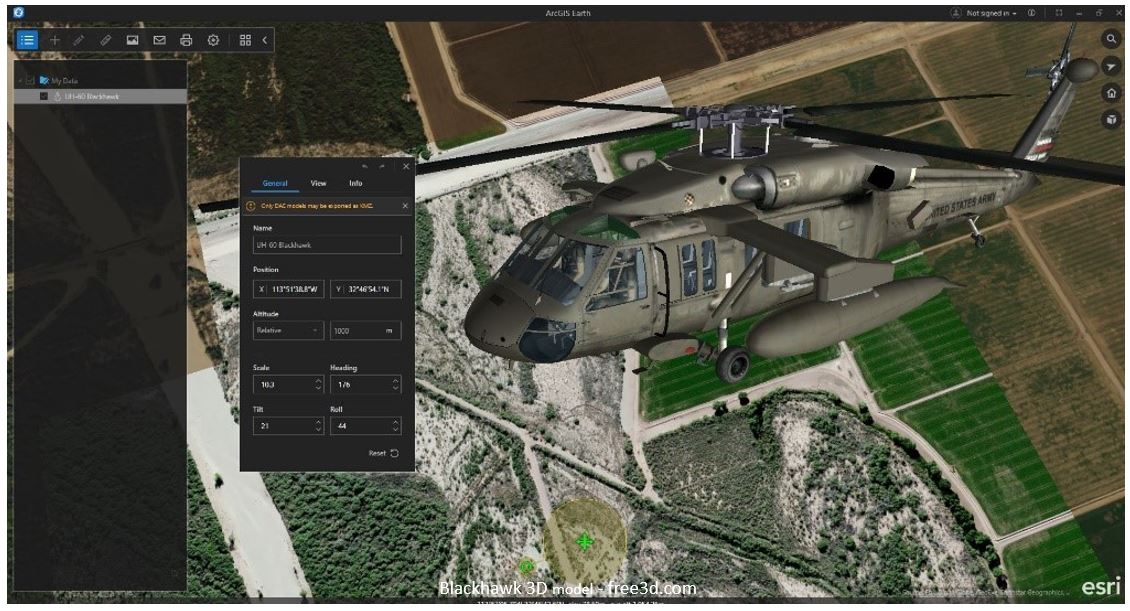Click the warning icon in notification bar
This screenshot has height=611, width=1130.
click(251, 206)
